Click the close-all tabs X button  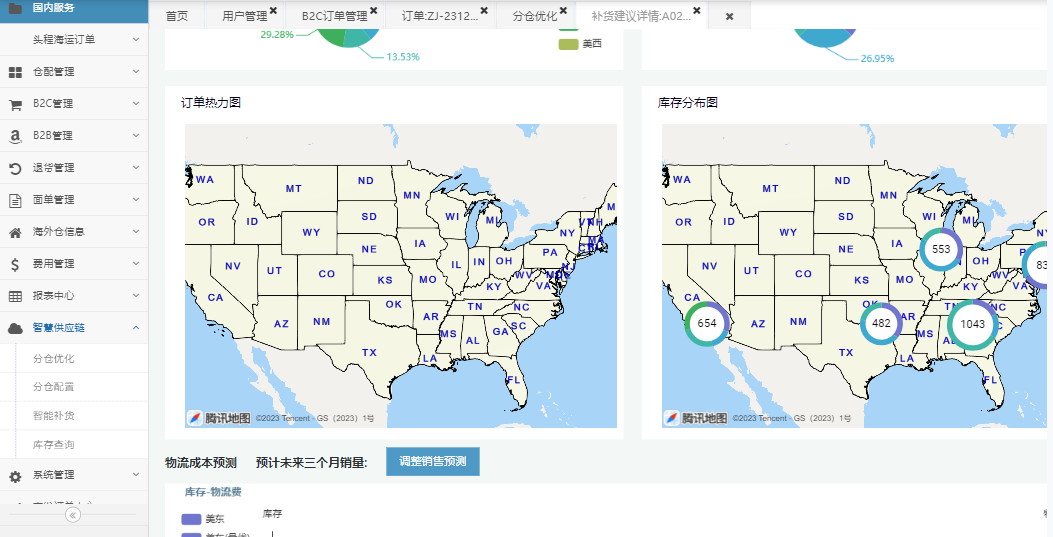729,16
